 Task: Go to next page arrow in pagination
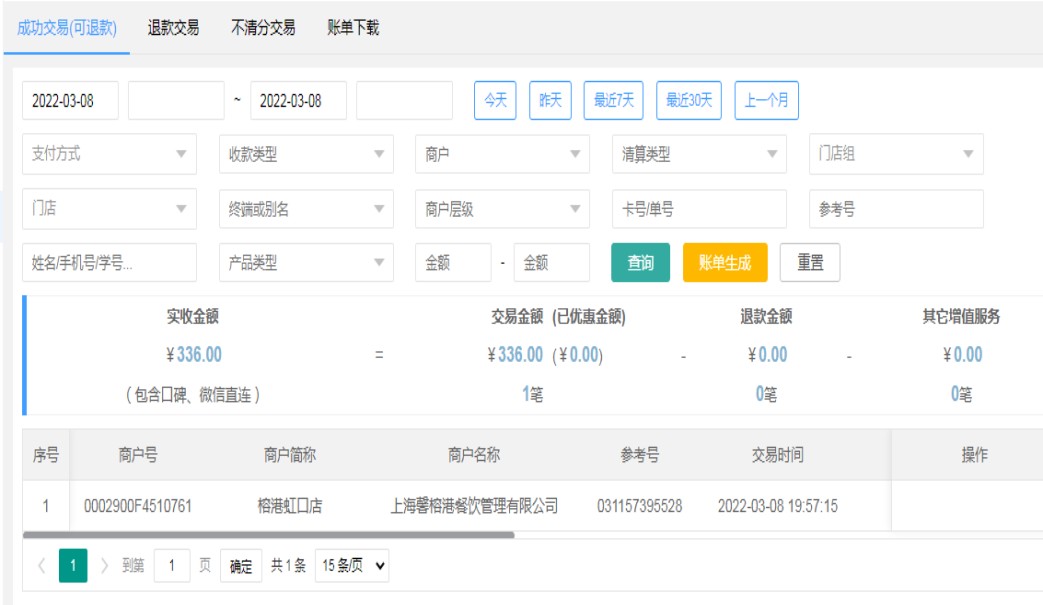tap(105, 566)
